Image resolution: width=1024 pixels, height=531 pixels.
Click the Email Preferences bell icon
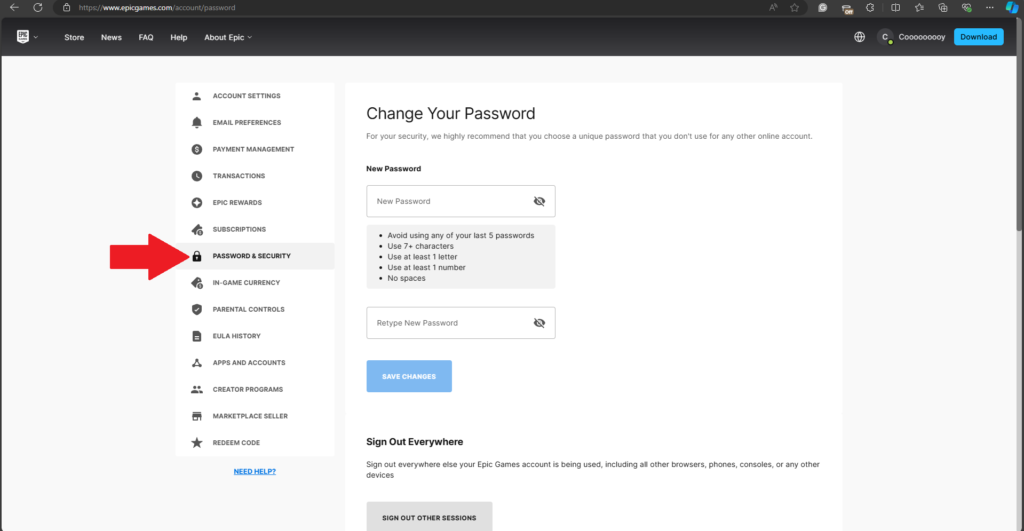click(197, 123)
